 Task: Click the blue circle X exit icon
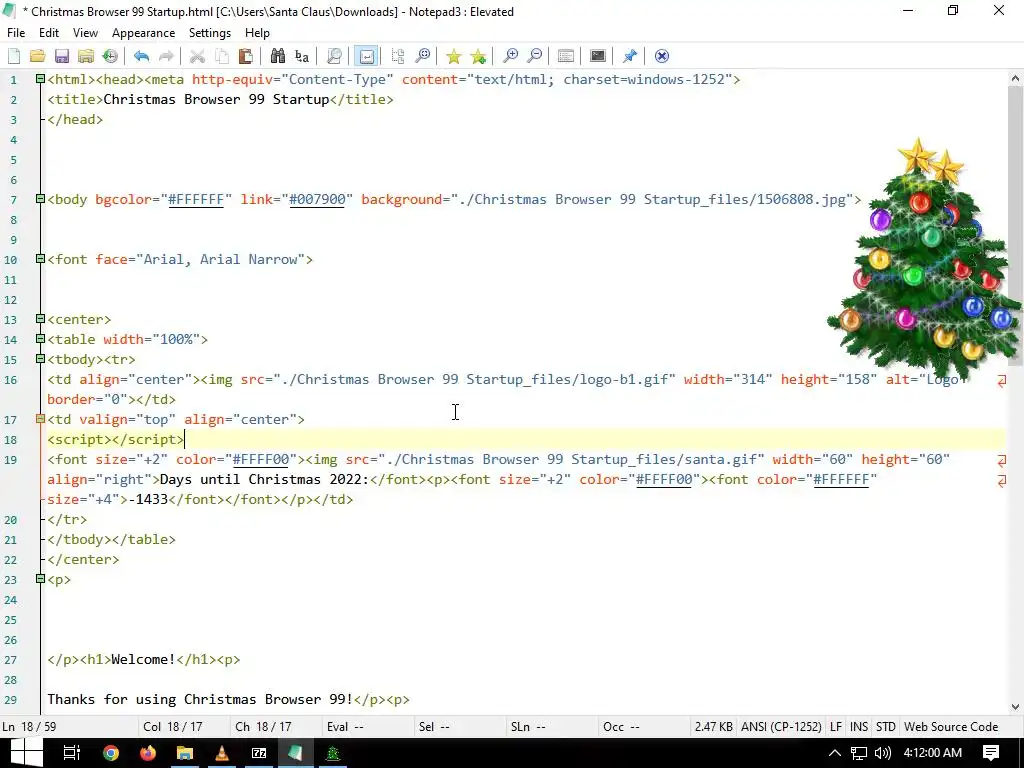662,56
